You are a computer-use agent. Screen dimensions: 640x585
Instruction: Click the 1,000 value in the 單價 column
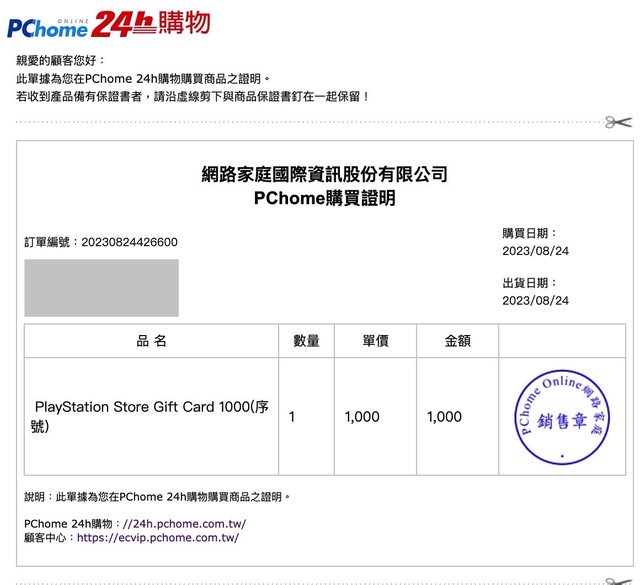[x=362, y=416]
